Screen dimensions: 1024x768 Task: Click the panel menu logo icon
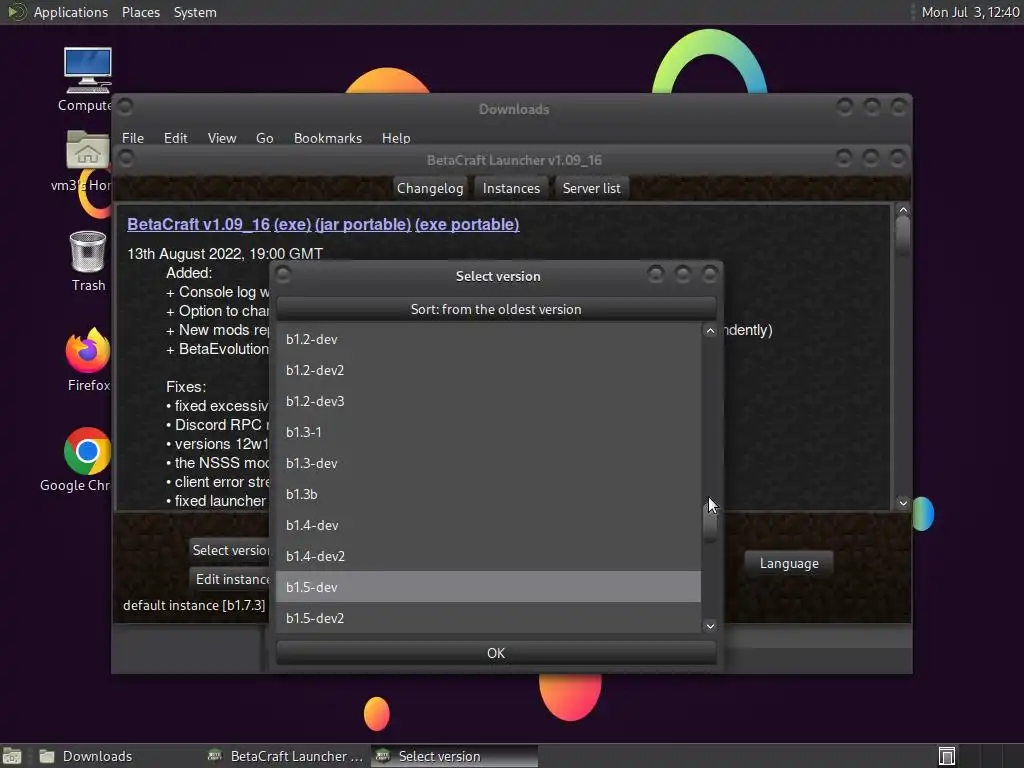coord(16,12)
